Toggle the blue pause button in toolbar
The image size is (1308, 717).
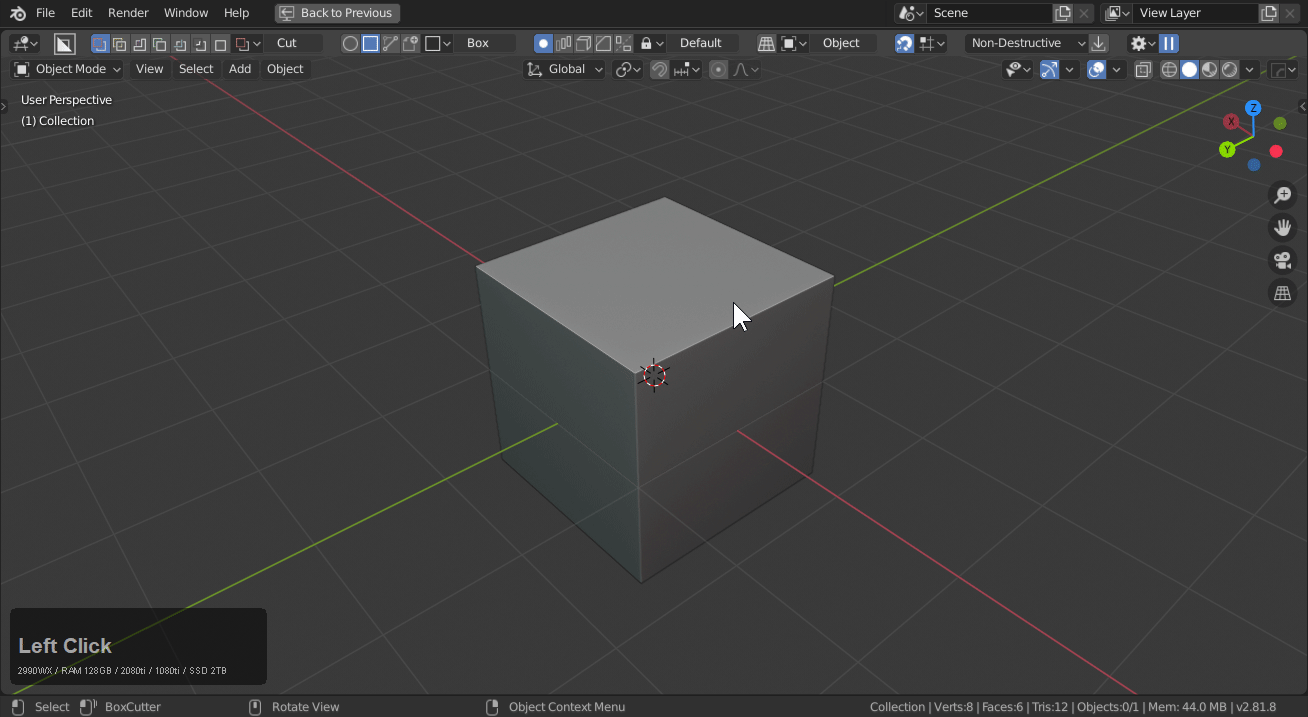pyautogui.click(x=1169, y=43)
